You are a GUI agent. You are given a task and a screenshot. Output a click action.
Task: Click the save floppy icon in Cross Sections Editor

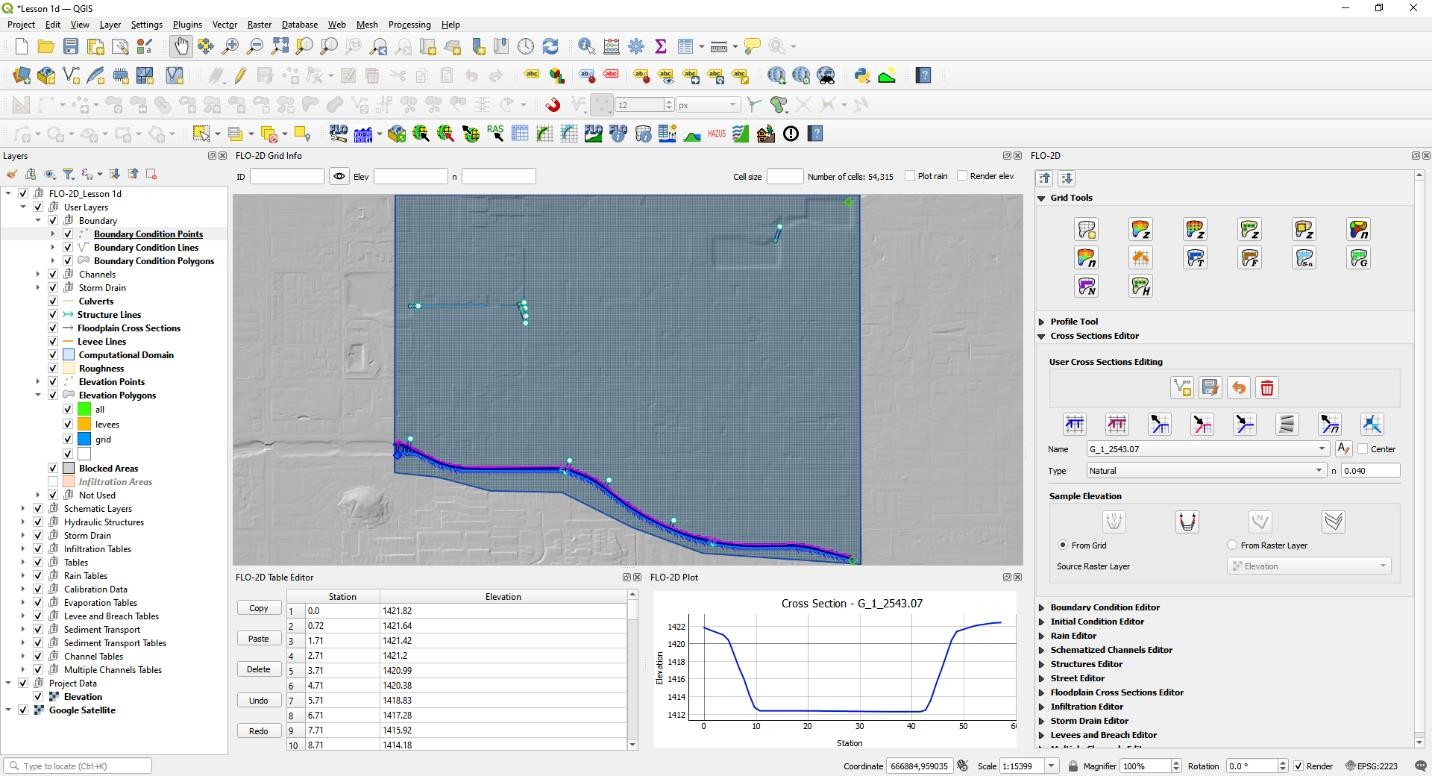(1210, 388)
